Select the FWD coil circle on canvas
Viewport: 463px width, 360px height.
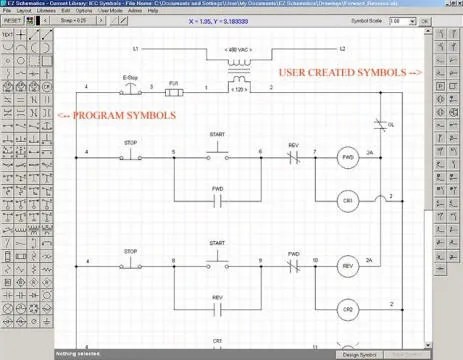point(348,157)
